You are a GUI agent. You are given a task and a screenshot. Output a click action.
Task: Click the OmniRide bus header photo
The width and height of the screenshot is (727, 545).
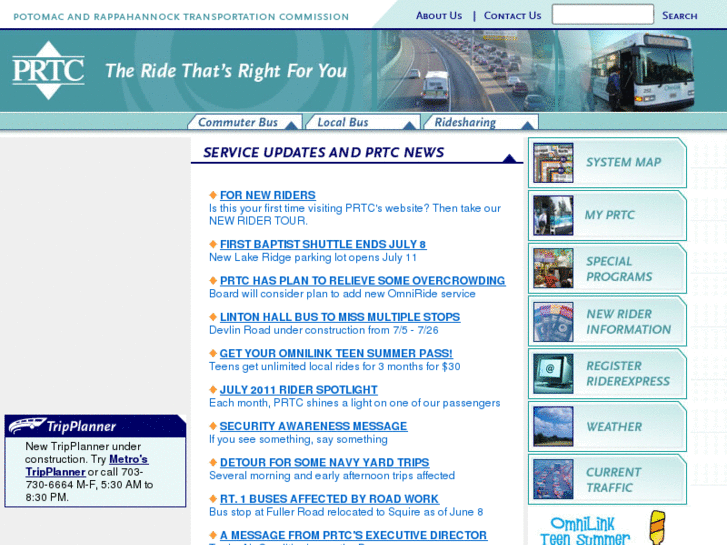pyautogui.click(x=642, y=71)
